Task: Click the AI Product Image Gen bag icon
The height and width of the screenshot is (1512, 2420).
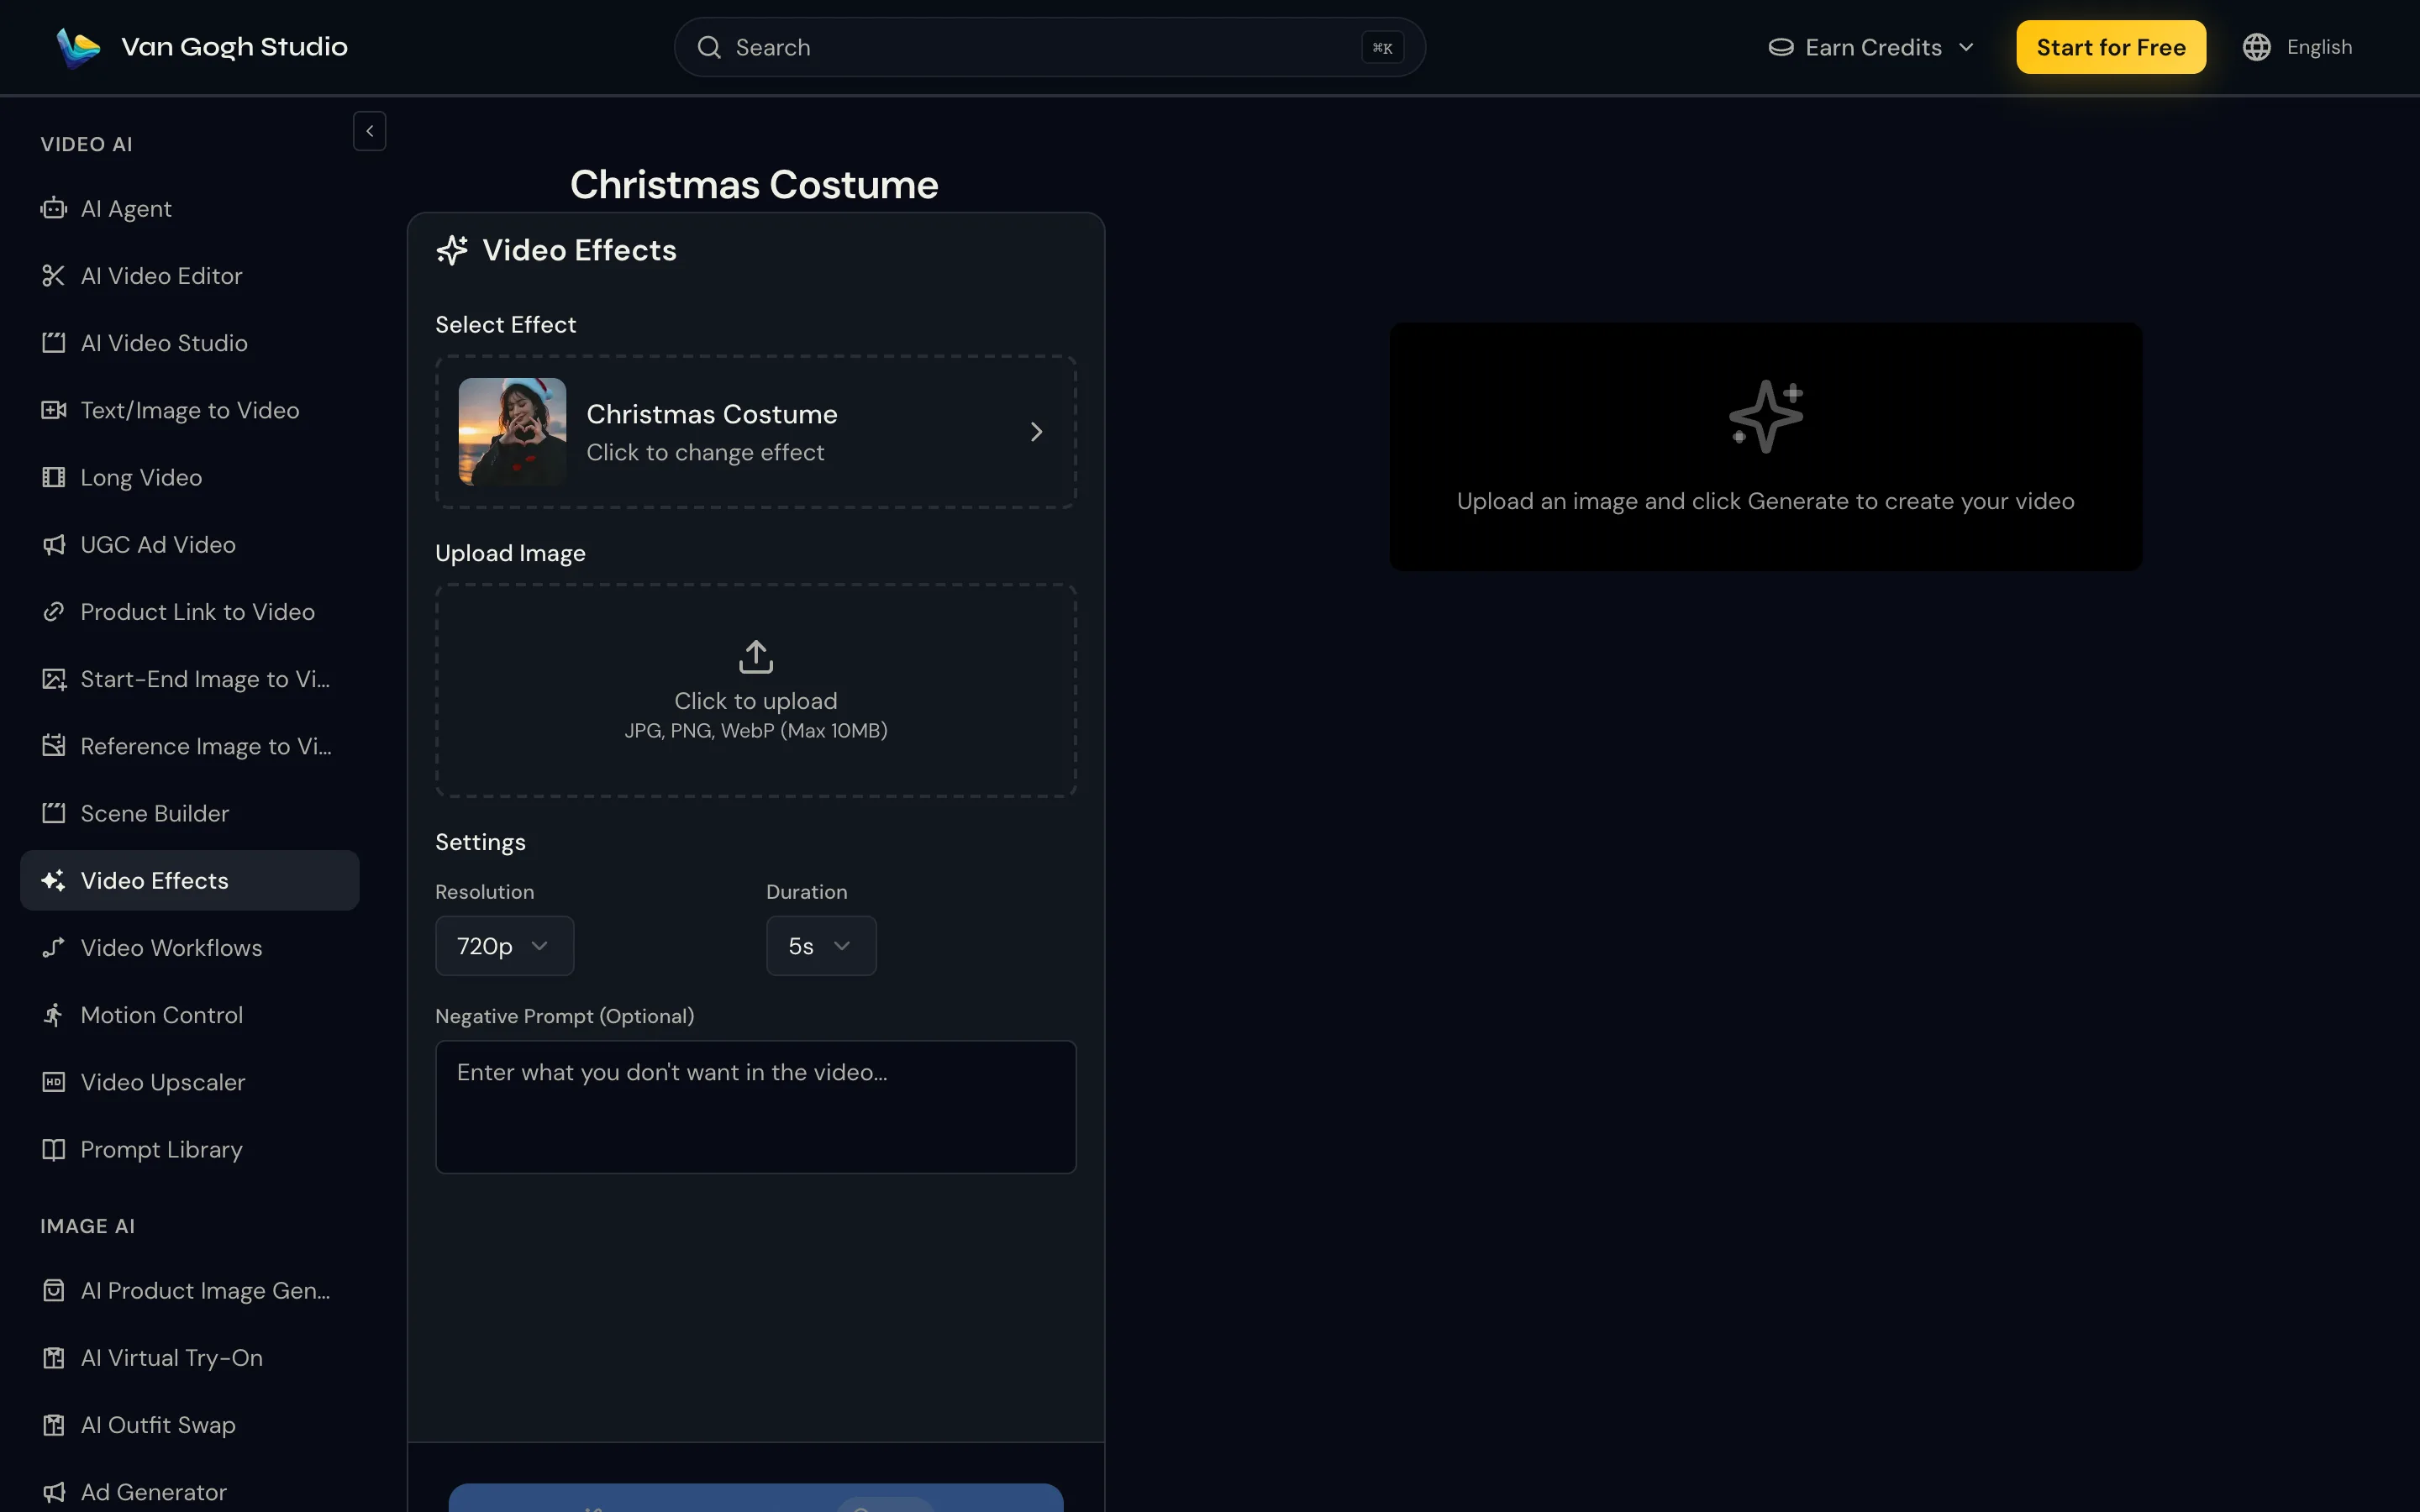Action: [x=53, y=1291]
